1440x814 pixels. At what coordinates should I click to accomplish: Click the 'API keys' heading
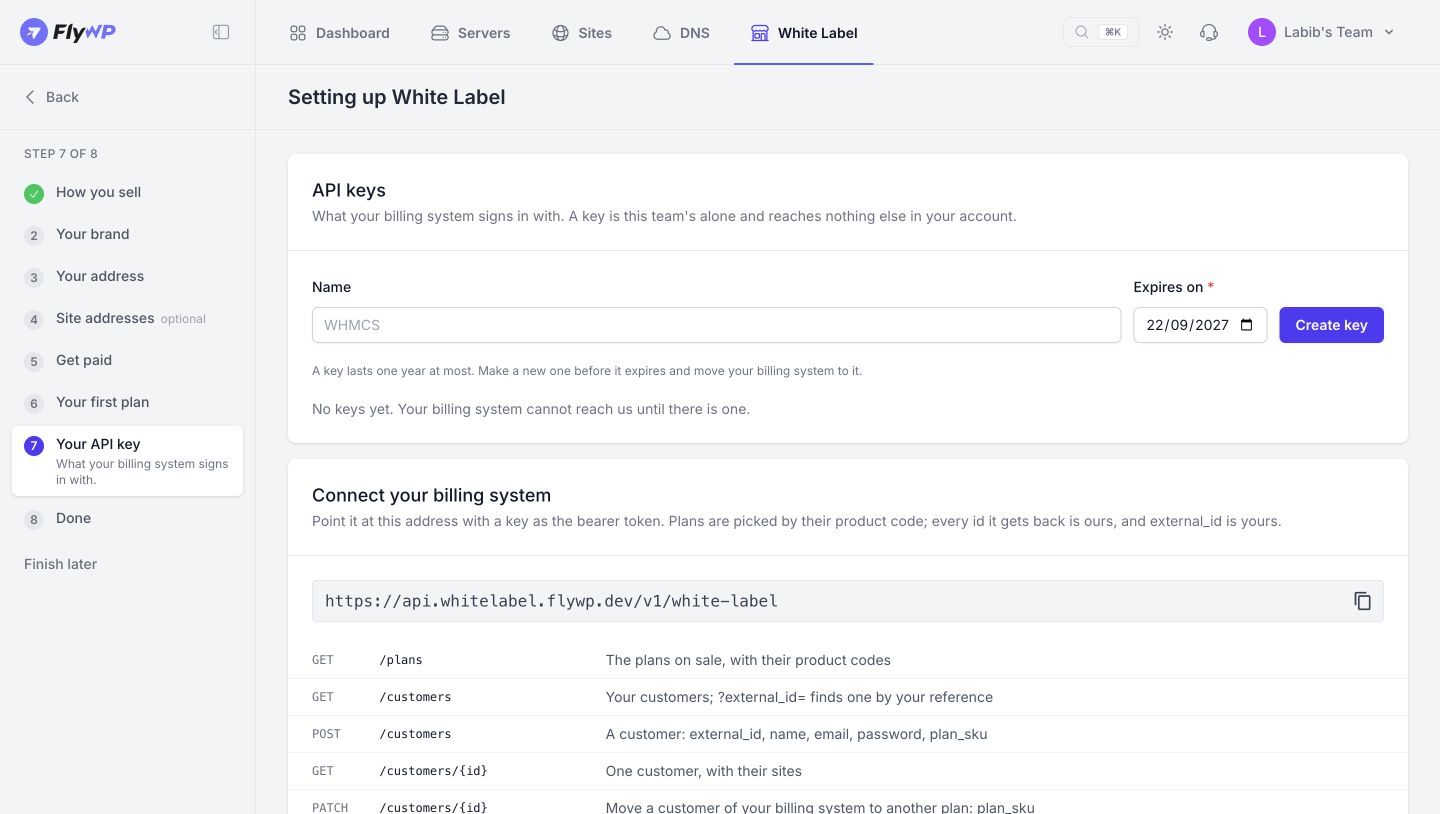click(349, 190)
